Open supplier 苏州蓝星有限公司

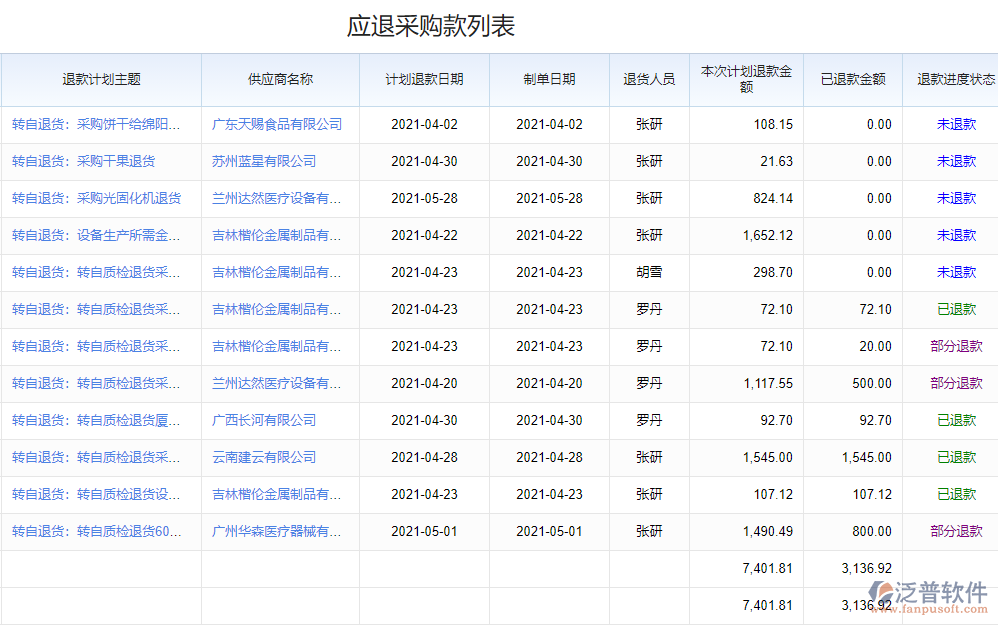pyautogui.click(x=264, y=162)
